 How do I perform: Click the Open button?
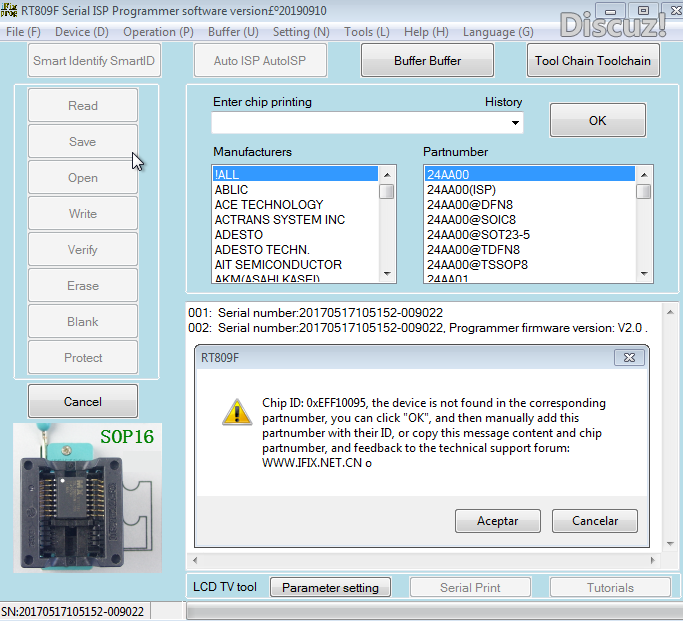(x=83, y=178)
